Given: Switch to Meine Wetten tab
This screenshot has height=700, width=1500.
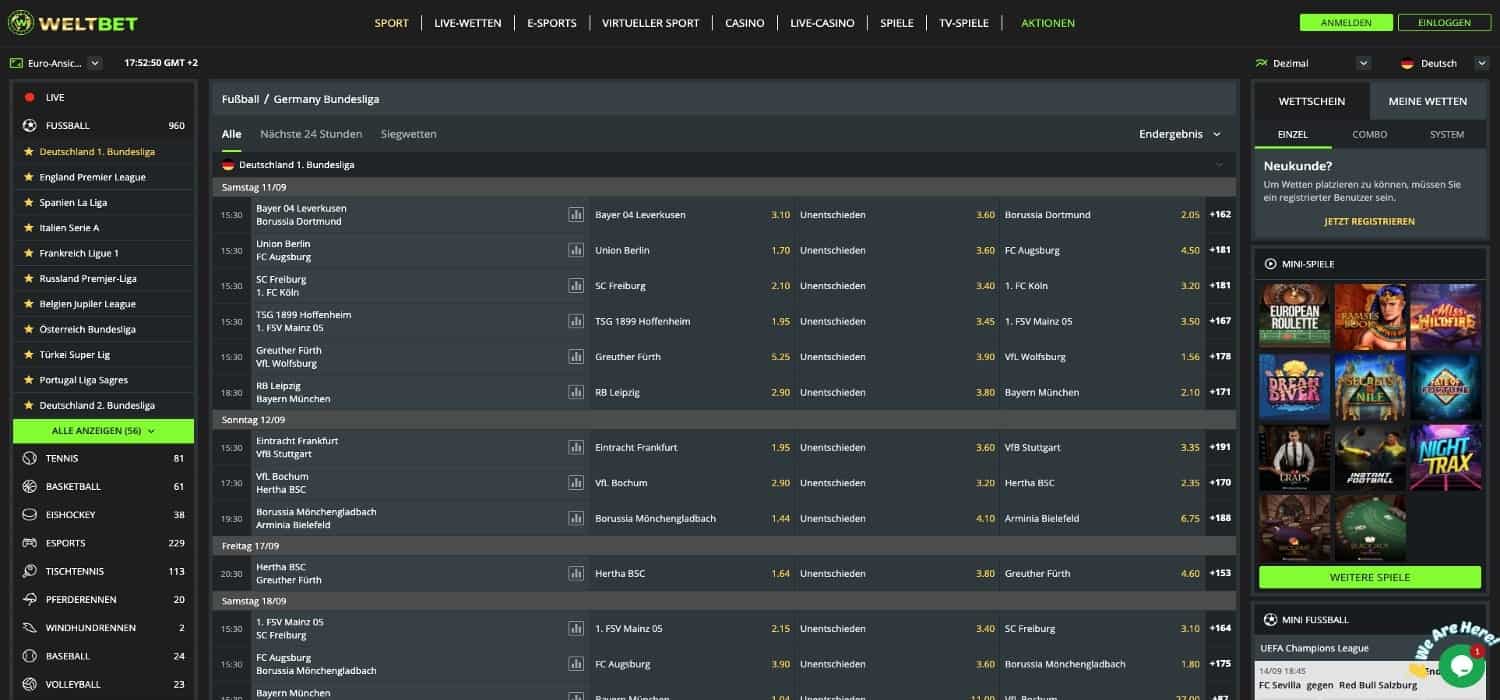Looking at the screenshot, I should [1428, 101].
